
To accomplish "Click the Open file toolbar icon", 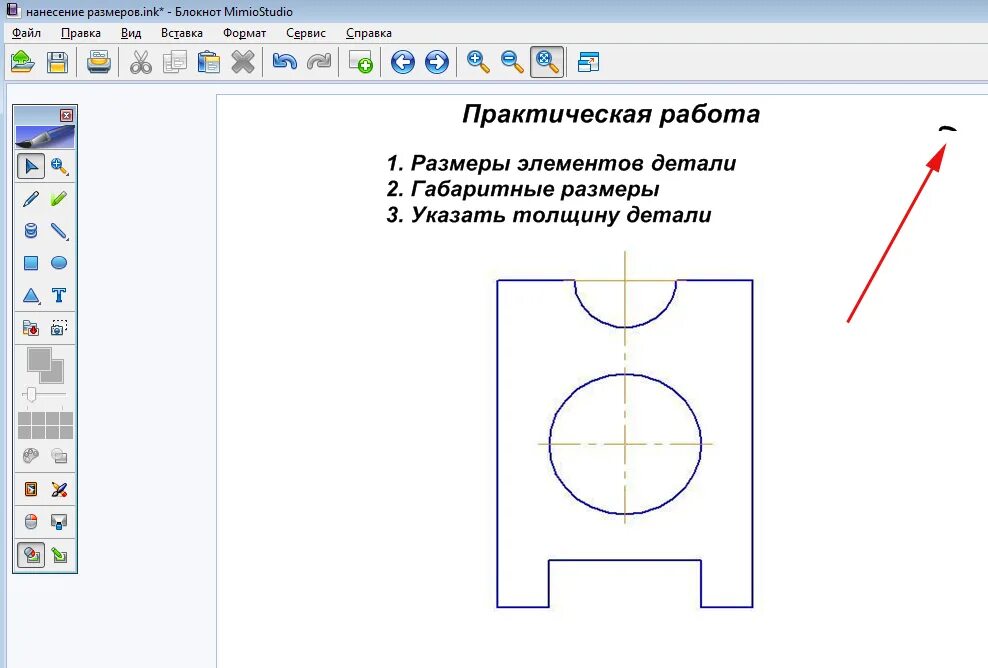I will click(23, 62).
